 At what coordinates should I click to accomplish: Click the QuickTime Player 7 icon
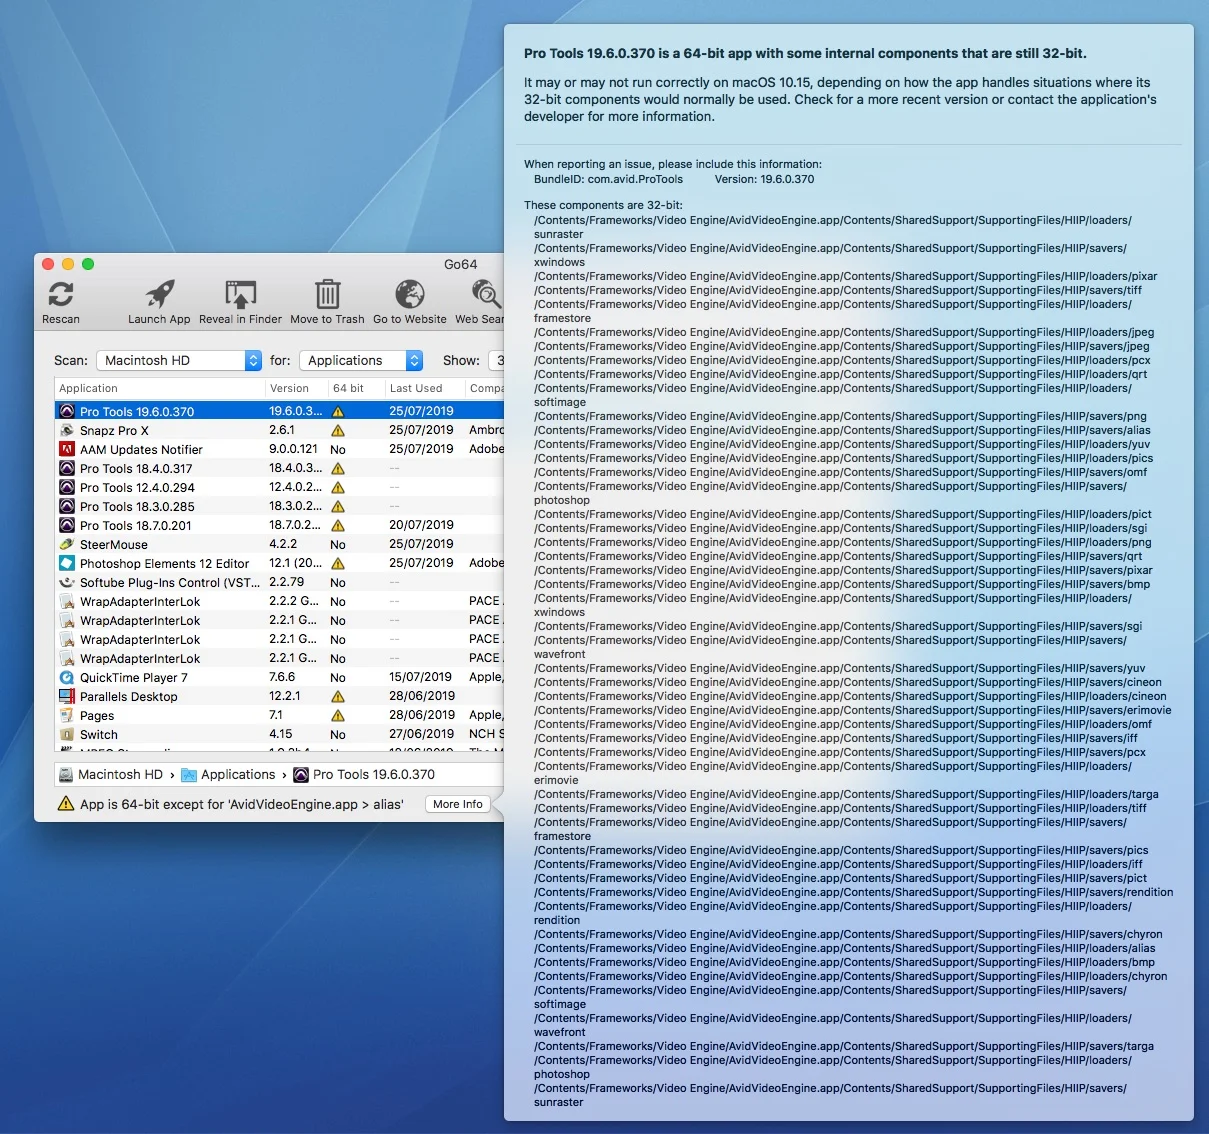(67, 677)
